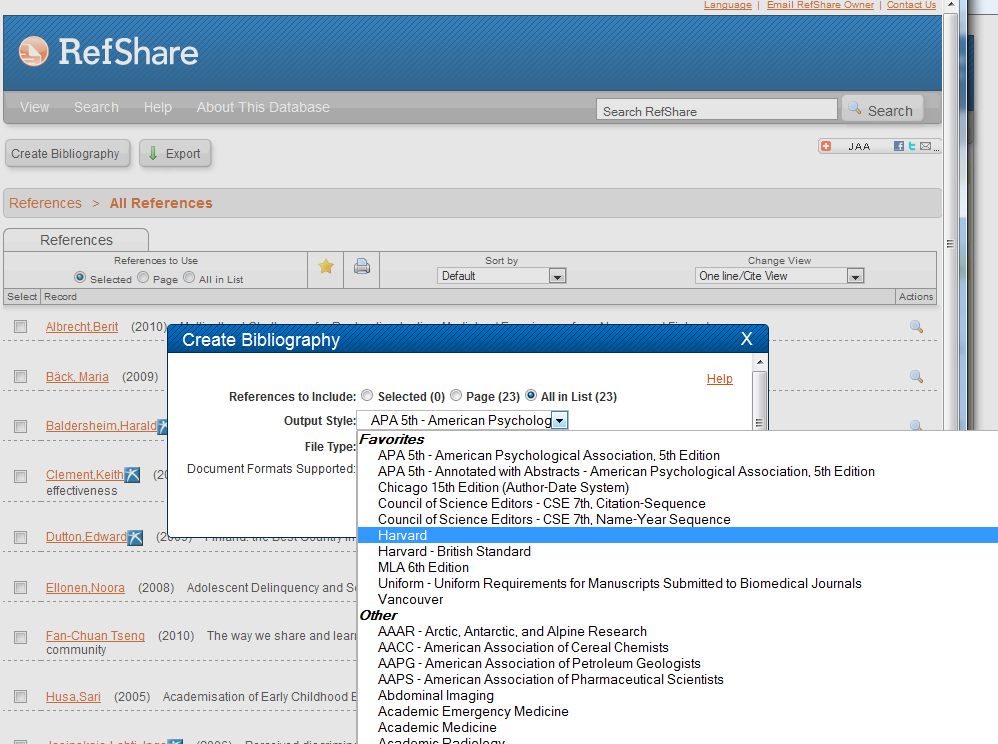Select 'Uniform Requirements for Manuscripts' style
Viewport: 998px width, 744px height.
click(x=620, y=584)
